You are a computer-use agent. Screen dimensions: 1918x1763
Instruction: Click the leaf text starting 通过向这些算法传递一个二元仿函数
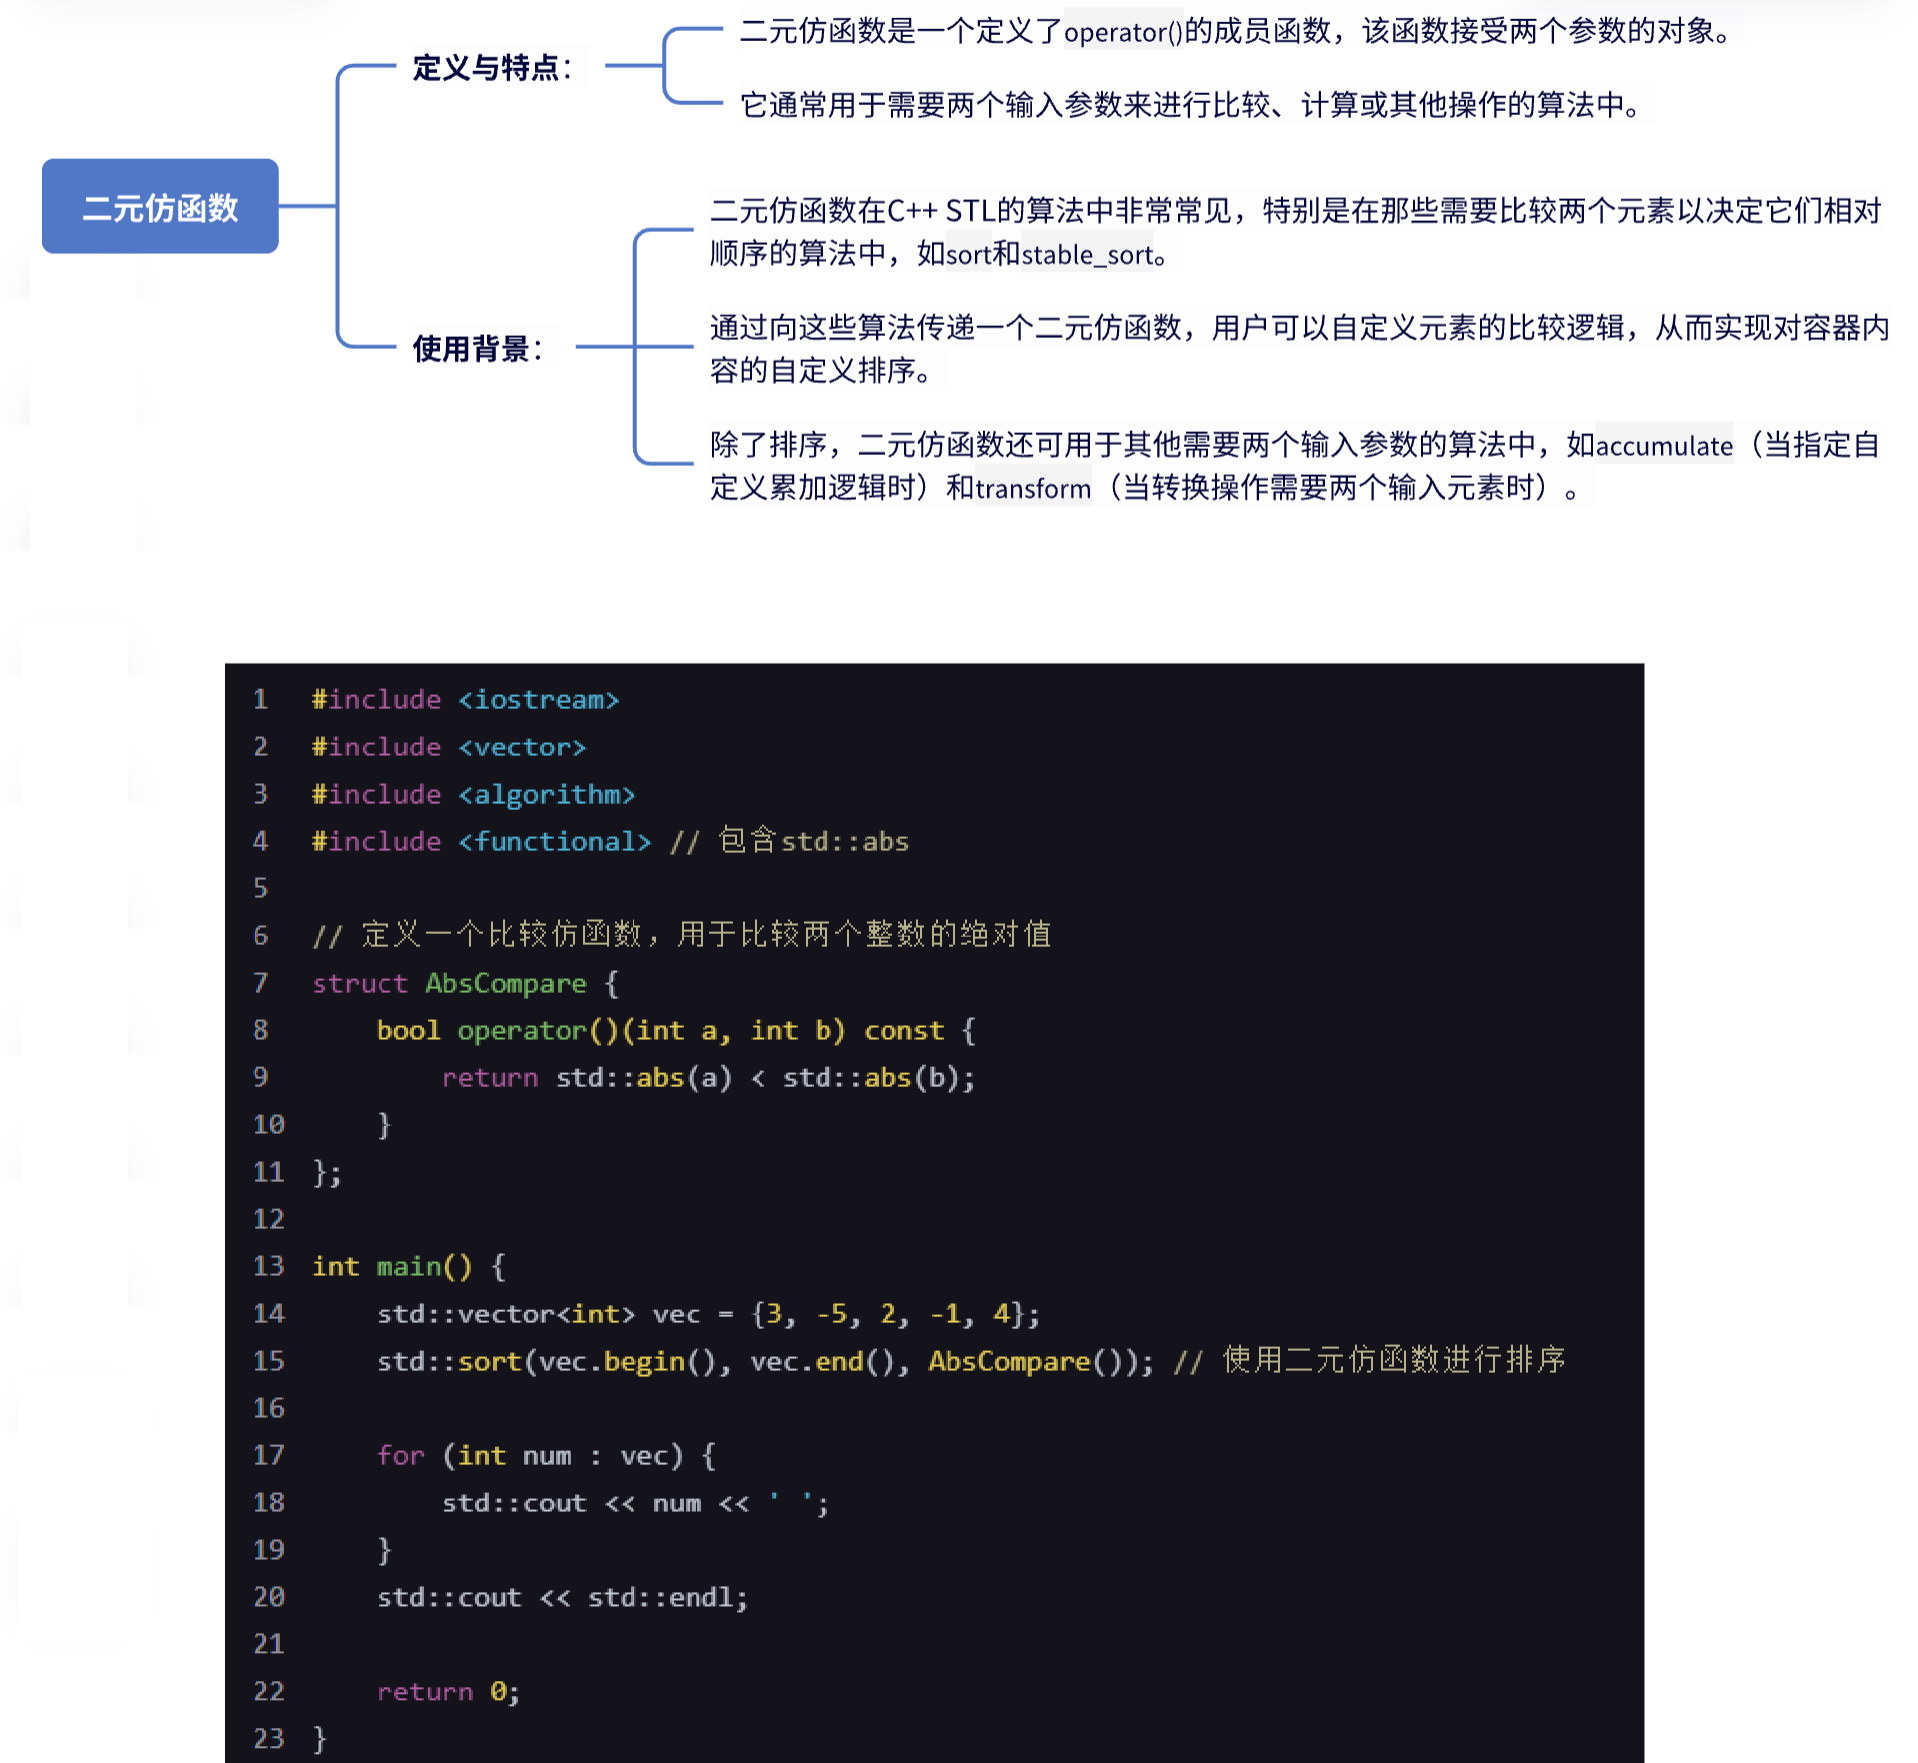1299,349
